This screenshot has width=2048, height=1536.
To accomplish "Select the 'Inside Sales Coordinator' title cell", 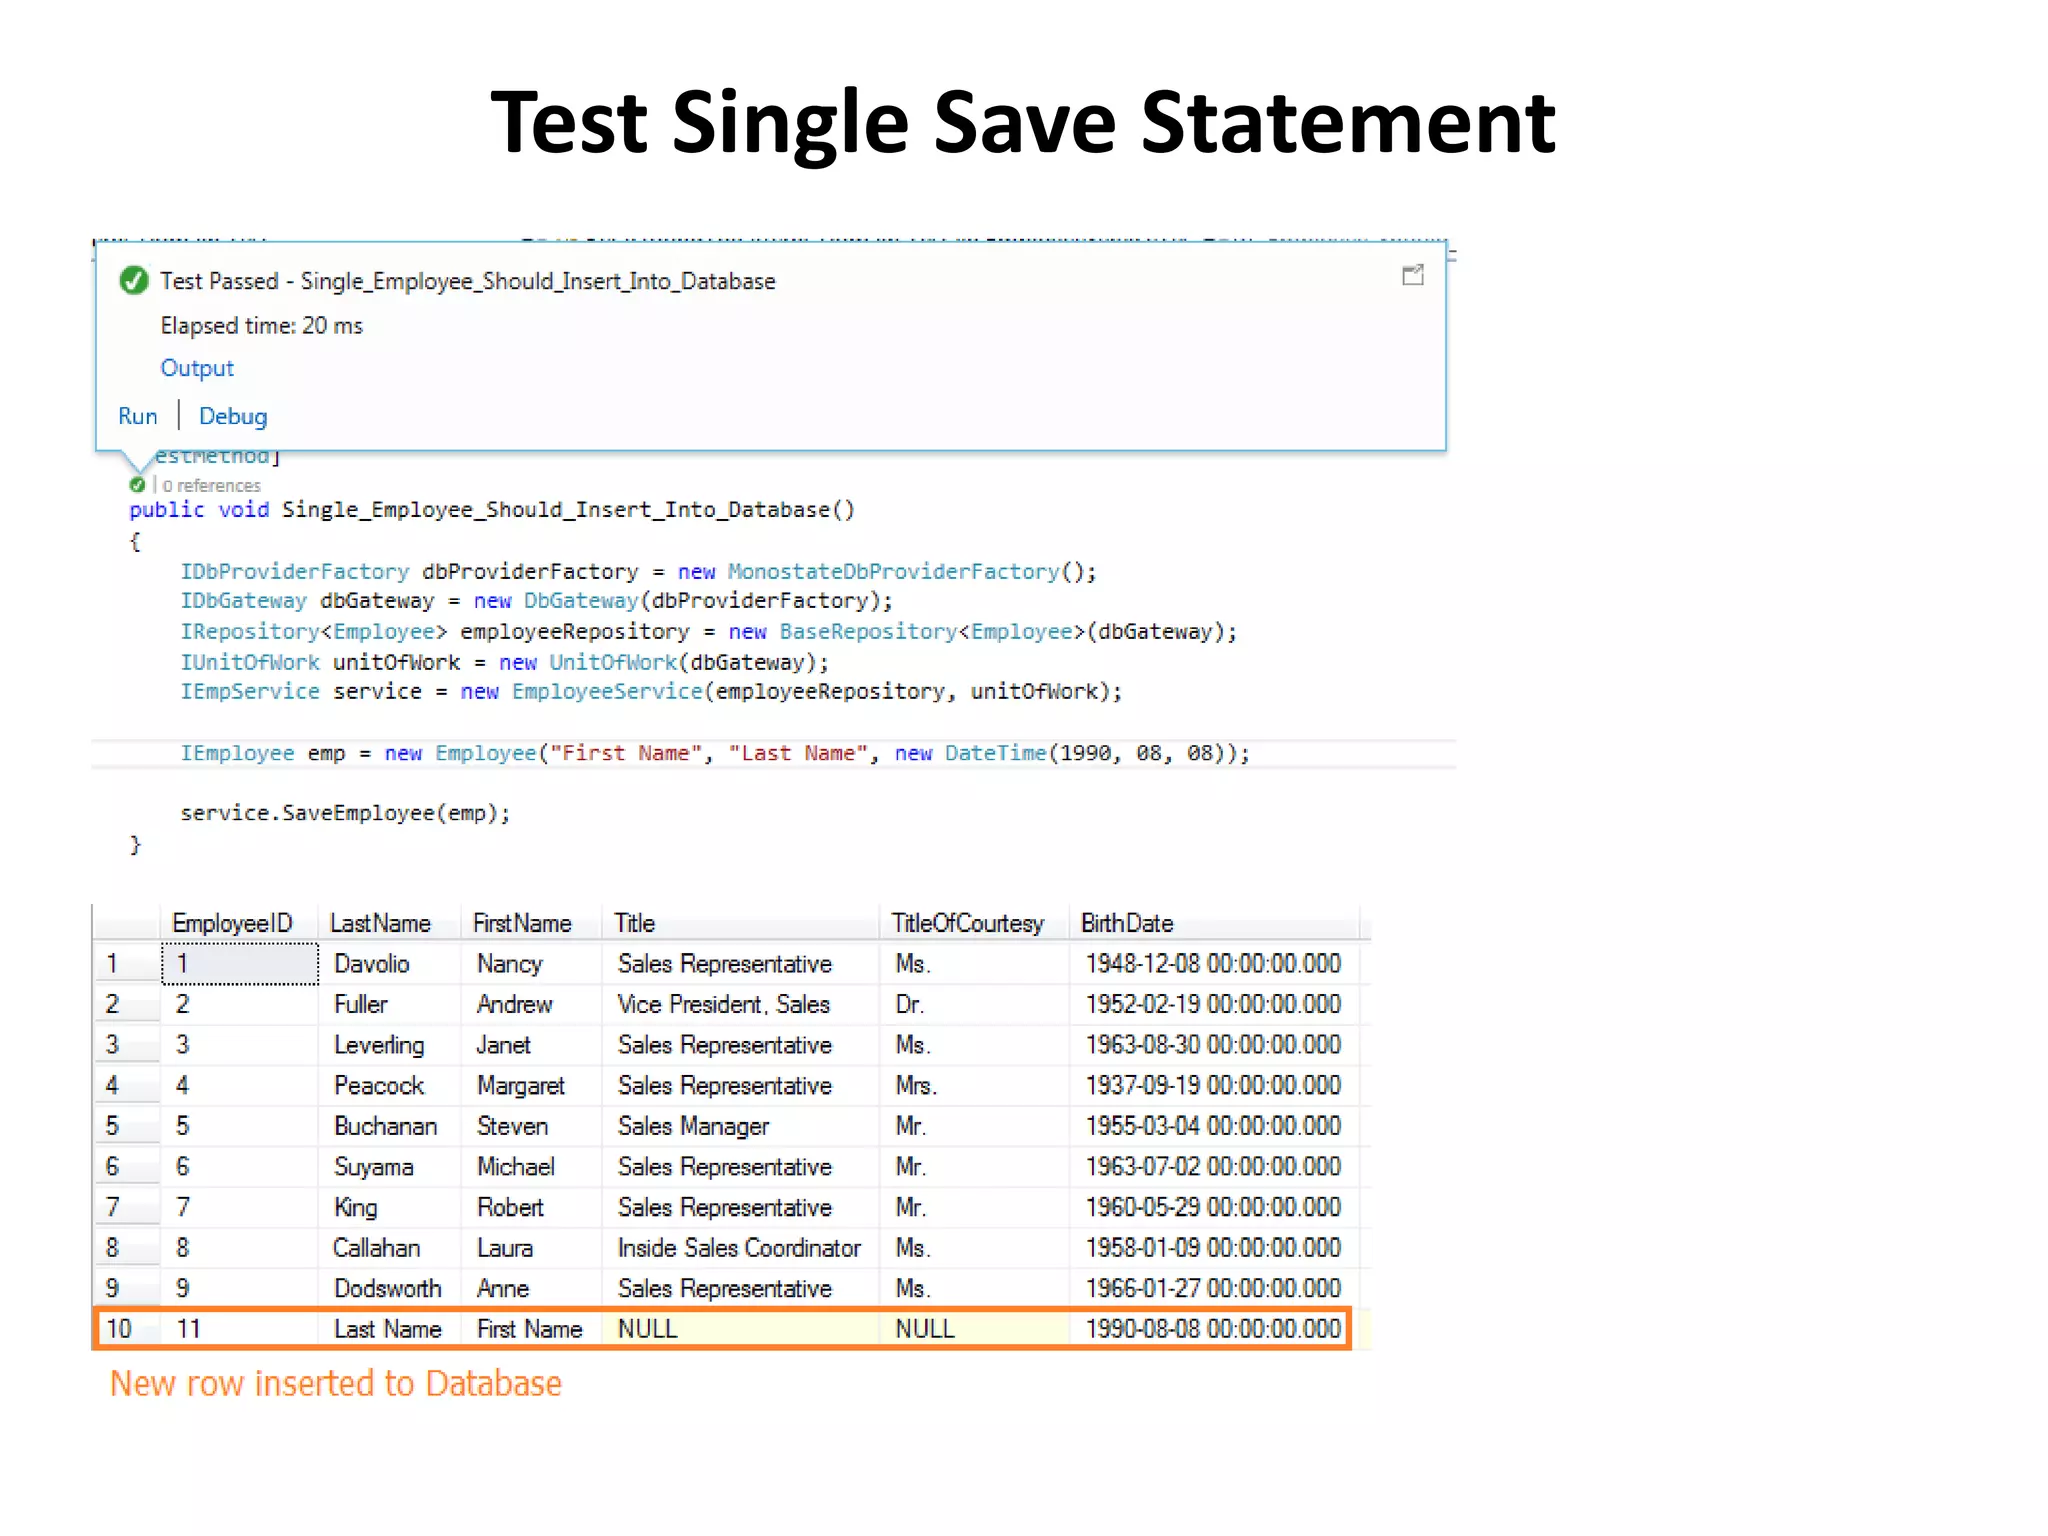I will click(x=739, y=1248).
